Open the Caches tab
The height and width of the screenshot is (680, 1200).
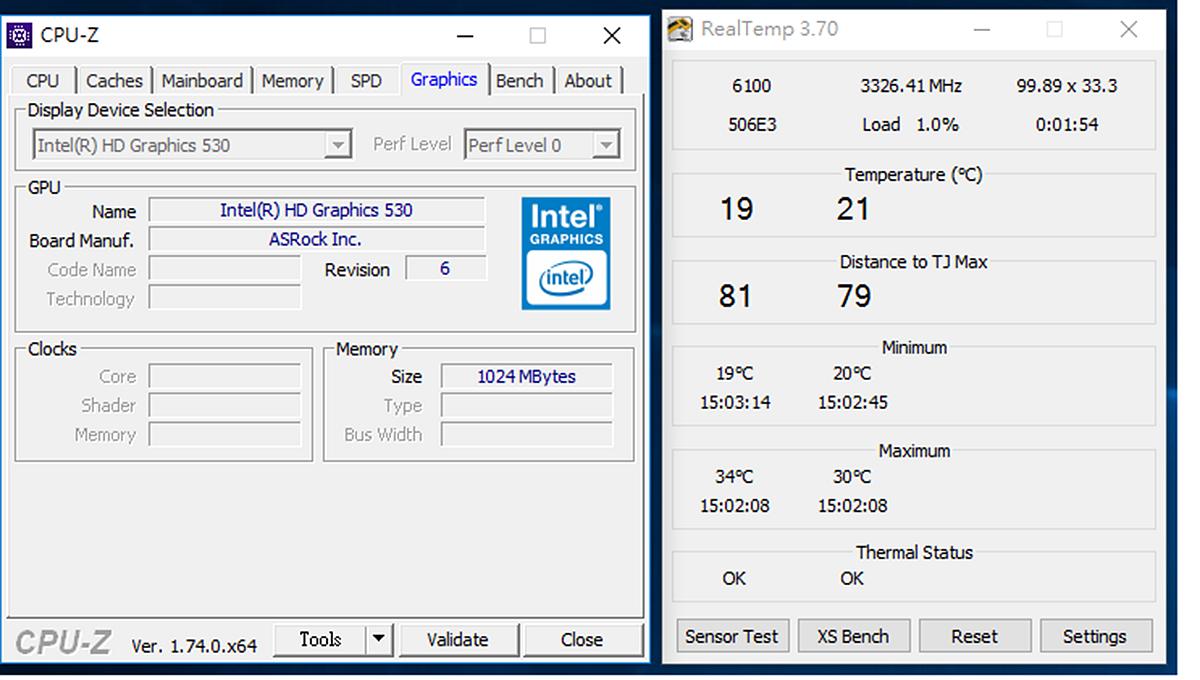tap(114, 81)
